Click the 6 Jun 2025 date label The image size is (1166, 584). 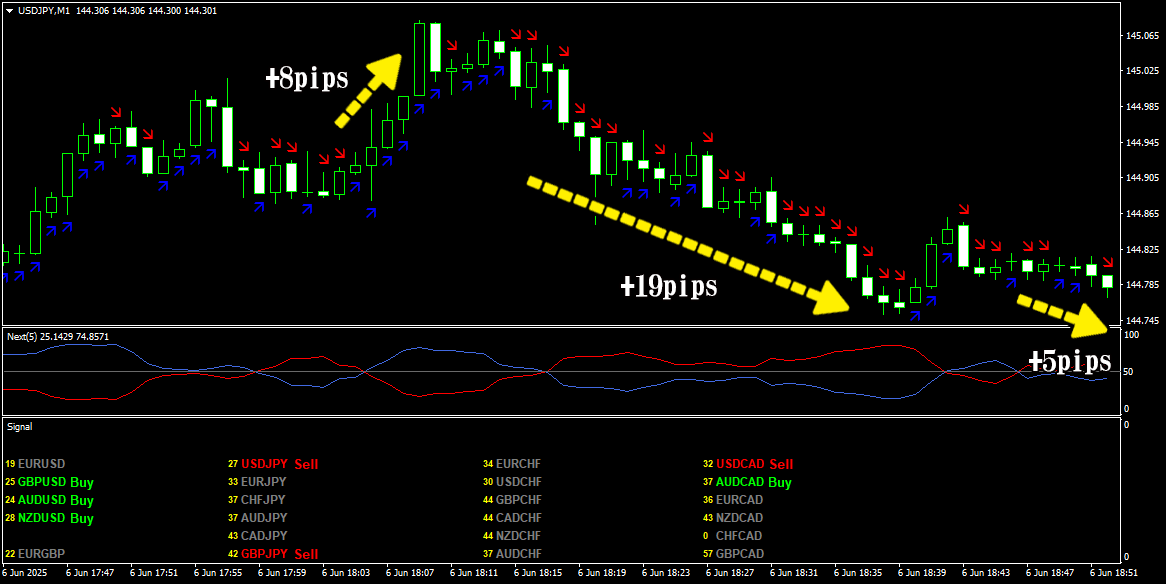23,574
